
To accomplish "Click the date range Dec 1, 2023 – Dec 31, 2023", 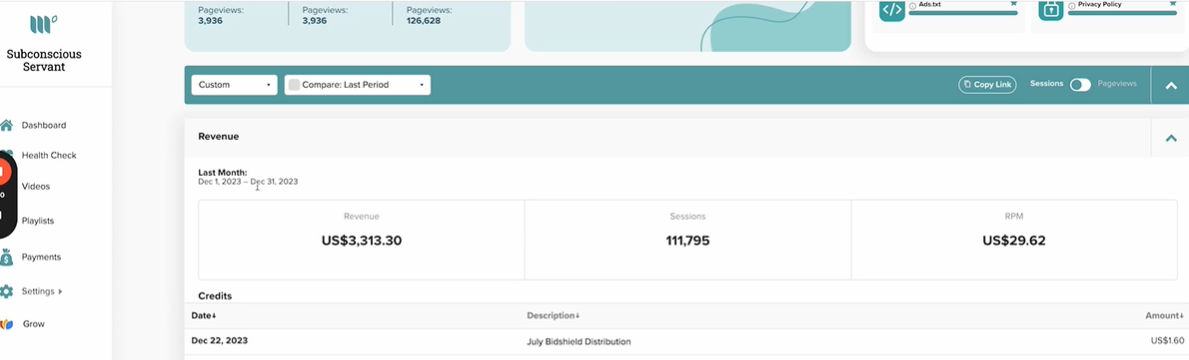I will (x=248, y=182).
